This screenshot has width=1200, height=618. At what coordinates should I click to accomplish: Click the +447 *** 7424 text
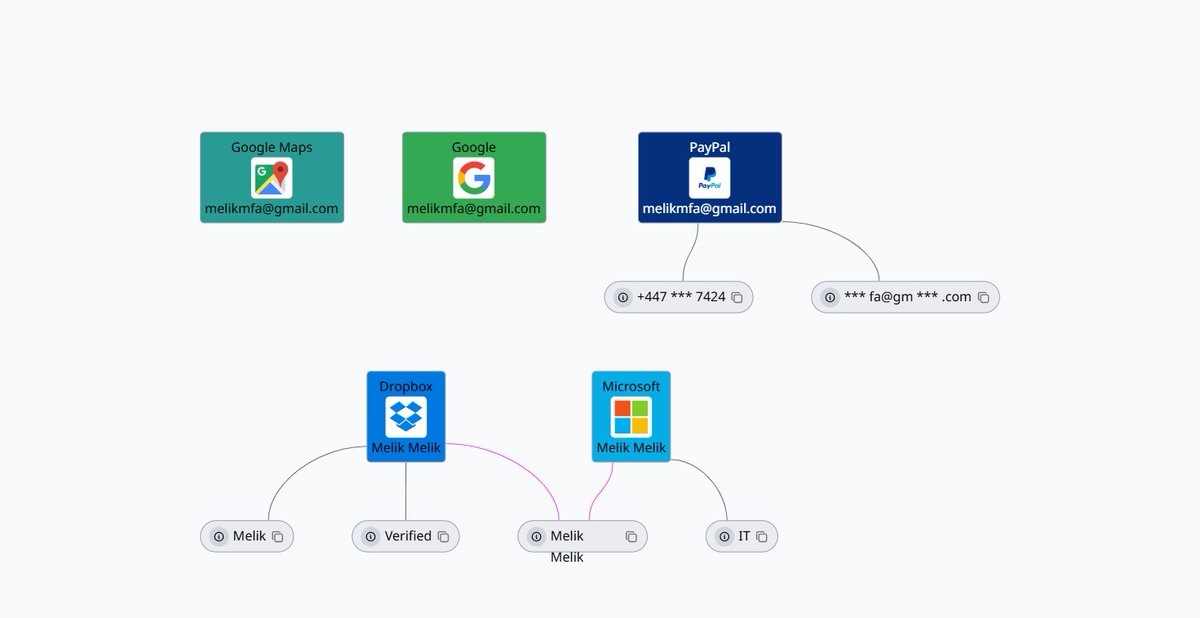(681, 297)
